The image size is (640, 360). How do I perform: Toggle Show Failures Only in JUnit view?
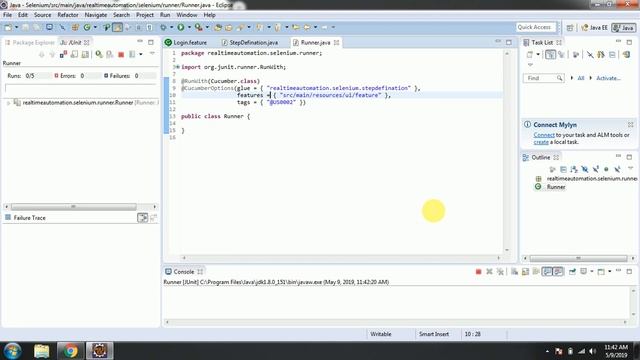point(63,54)
